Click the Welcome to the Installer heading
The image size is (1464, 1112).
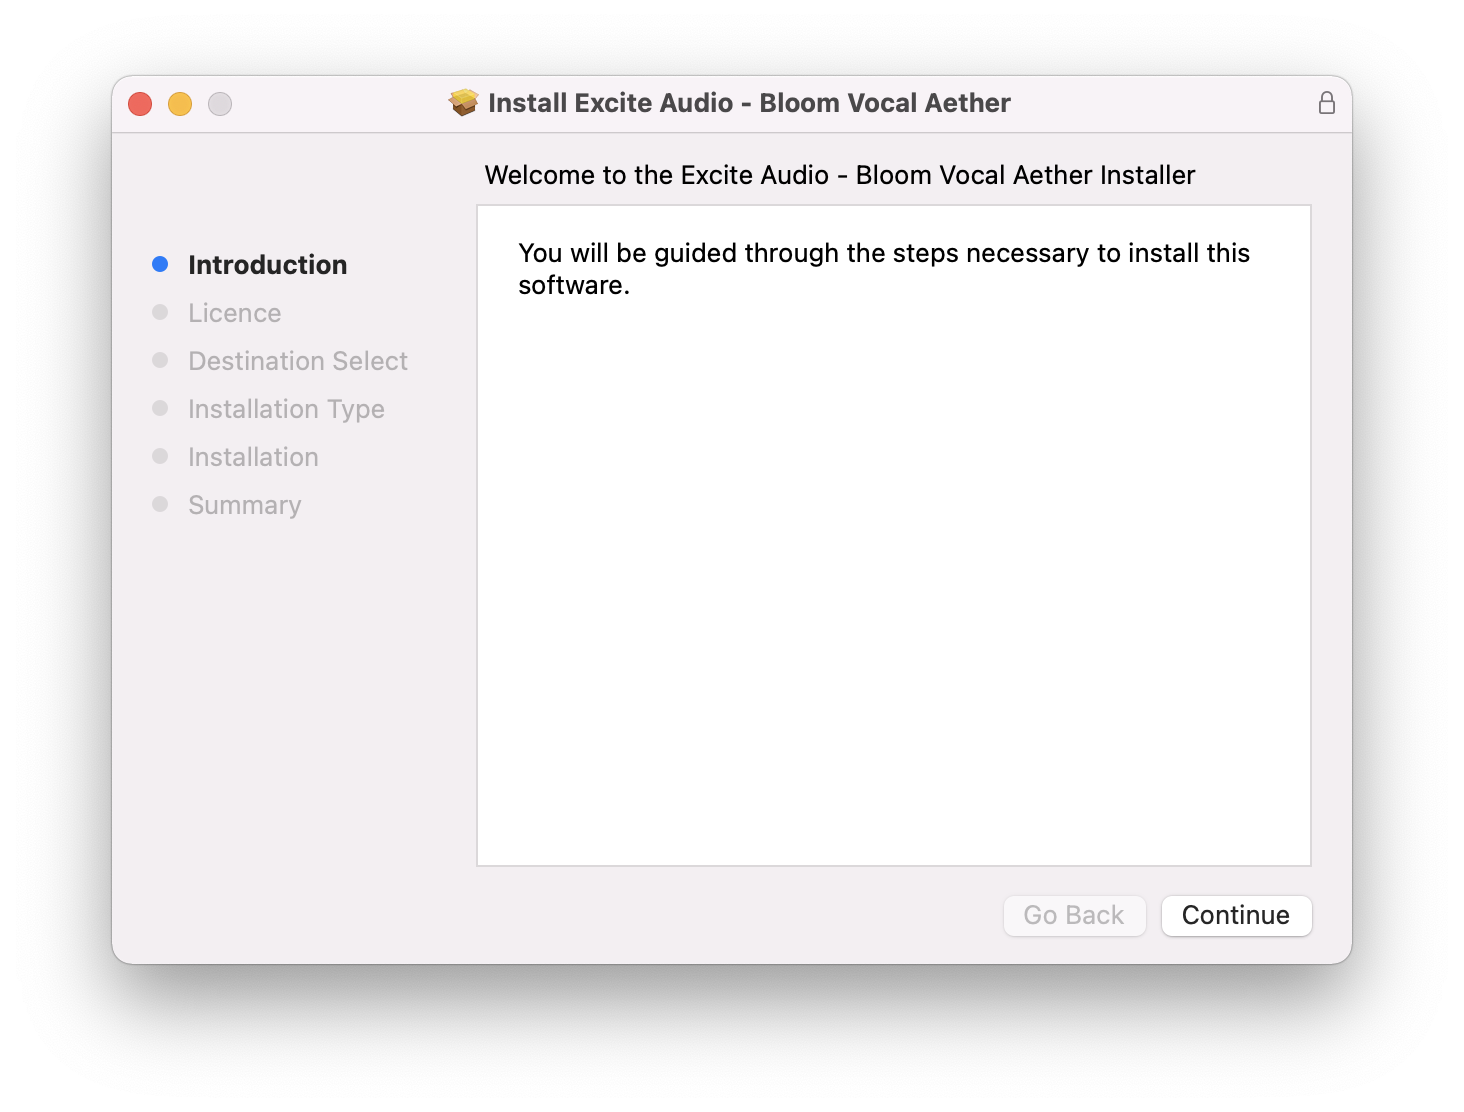839,175
